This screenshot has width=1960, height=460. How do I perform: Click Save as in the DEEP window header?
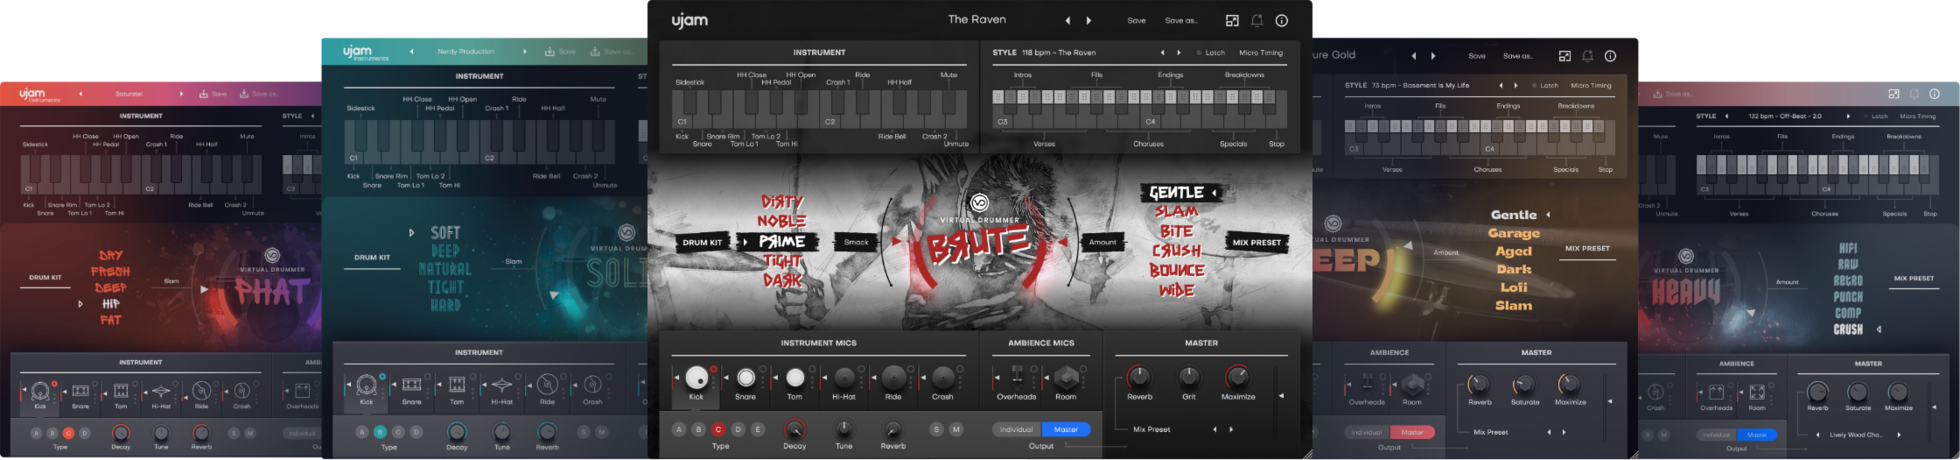tap(1518, 56)
